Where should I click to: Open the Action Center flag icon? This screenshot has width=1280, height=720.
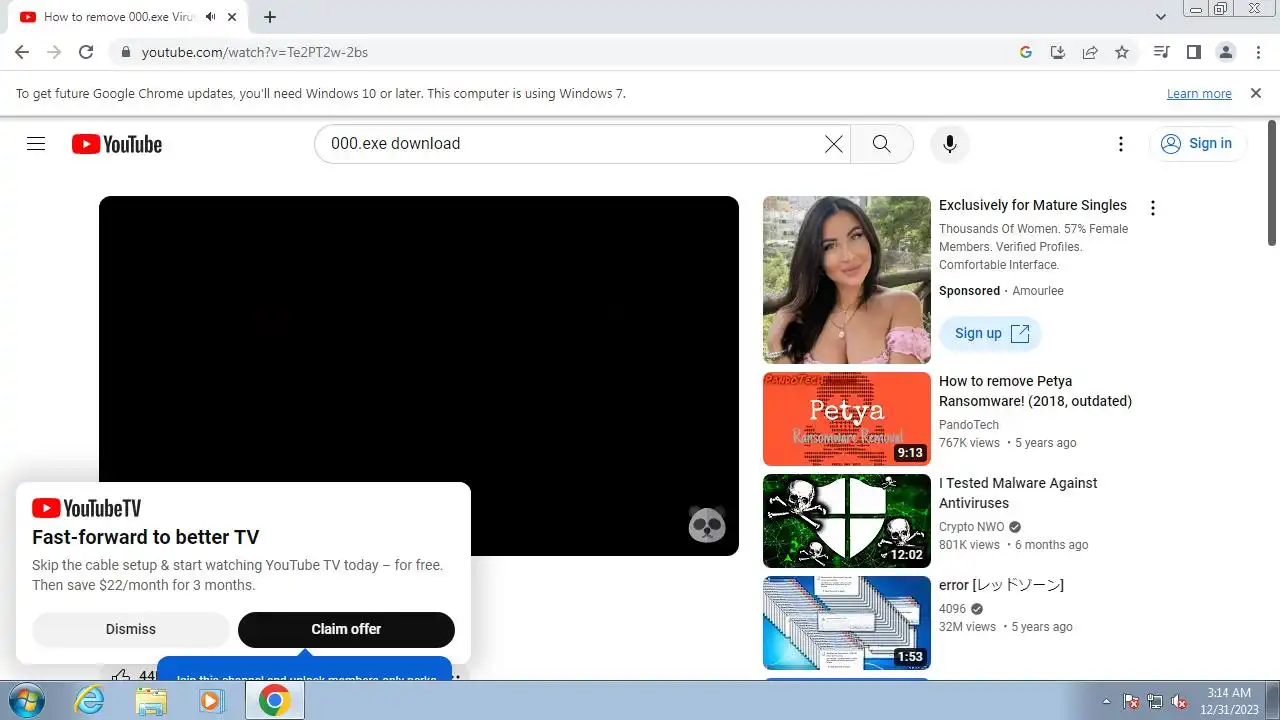tap(1131, 701)
